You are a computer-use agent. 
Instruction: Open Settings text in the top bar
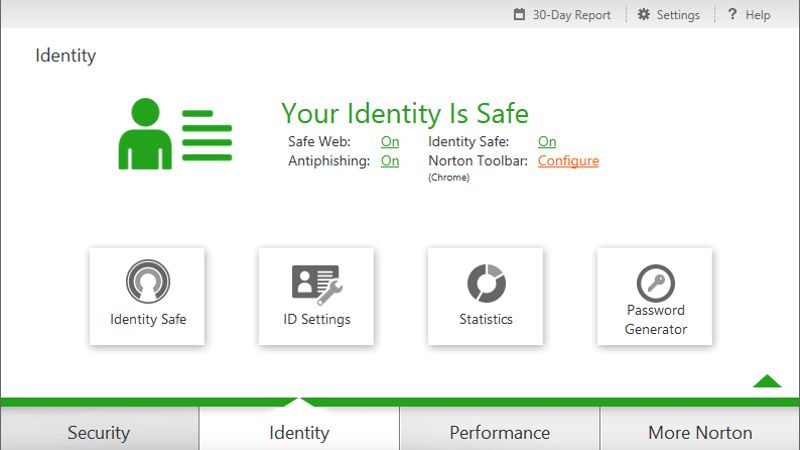[x=678, y=15]
